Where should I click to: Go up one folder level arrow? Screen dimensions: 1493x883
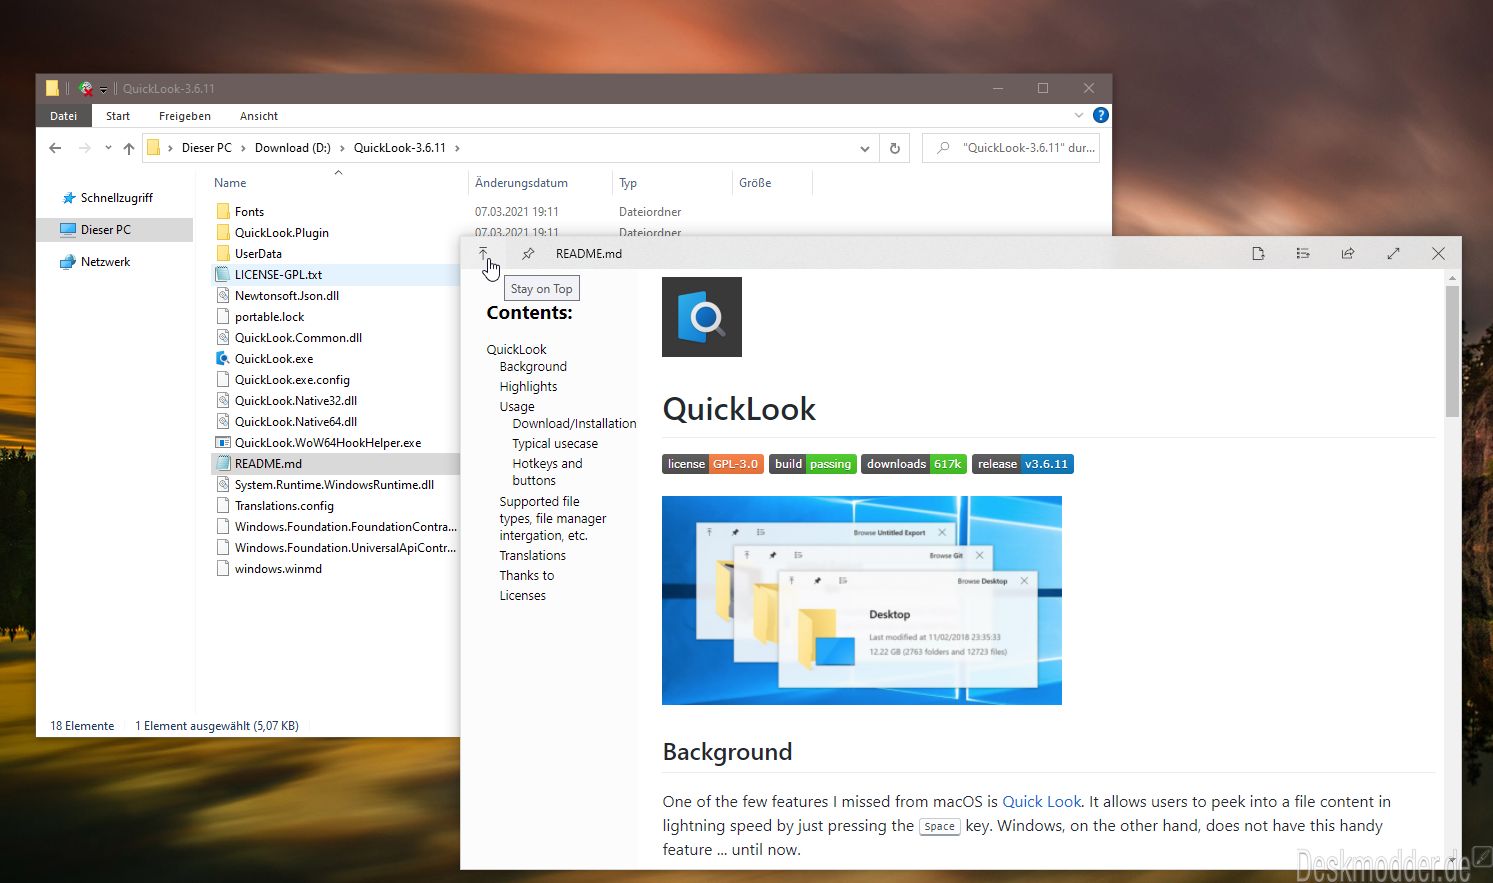click(128, 148)
